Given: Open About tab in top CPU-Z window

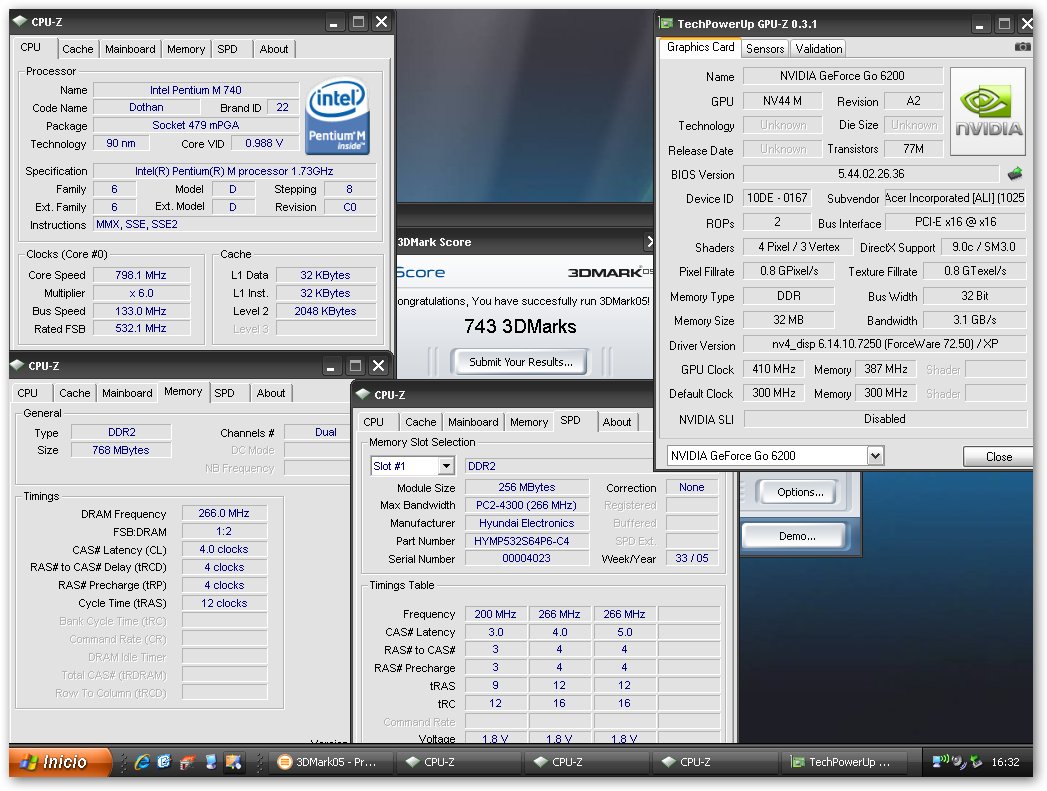Looking at the screenshot, I should 274,49.
